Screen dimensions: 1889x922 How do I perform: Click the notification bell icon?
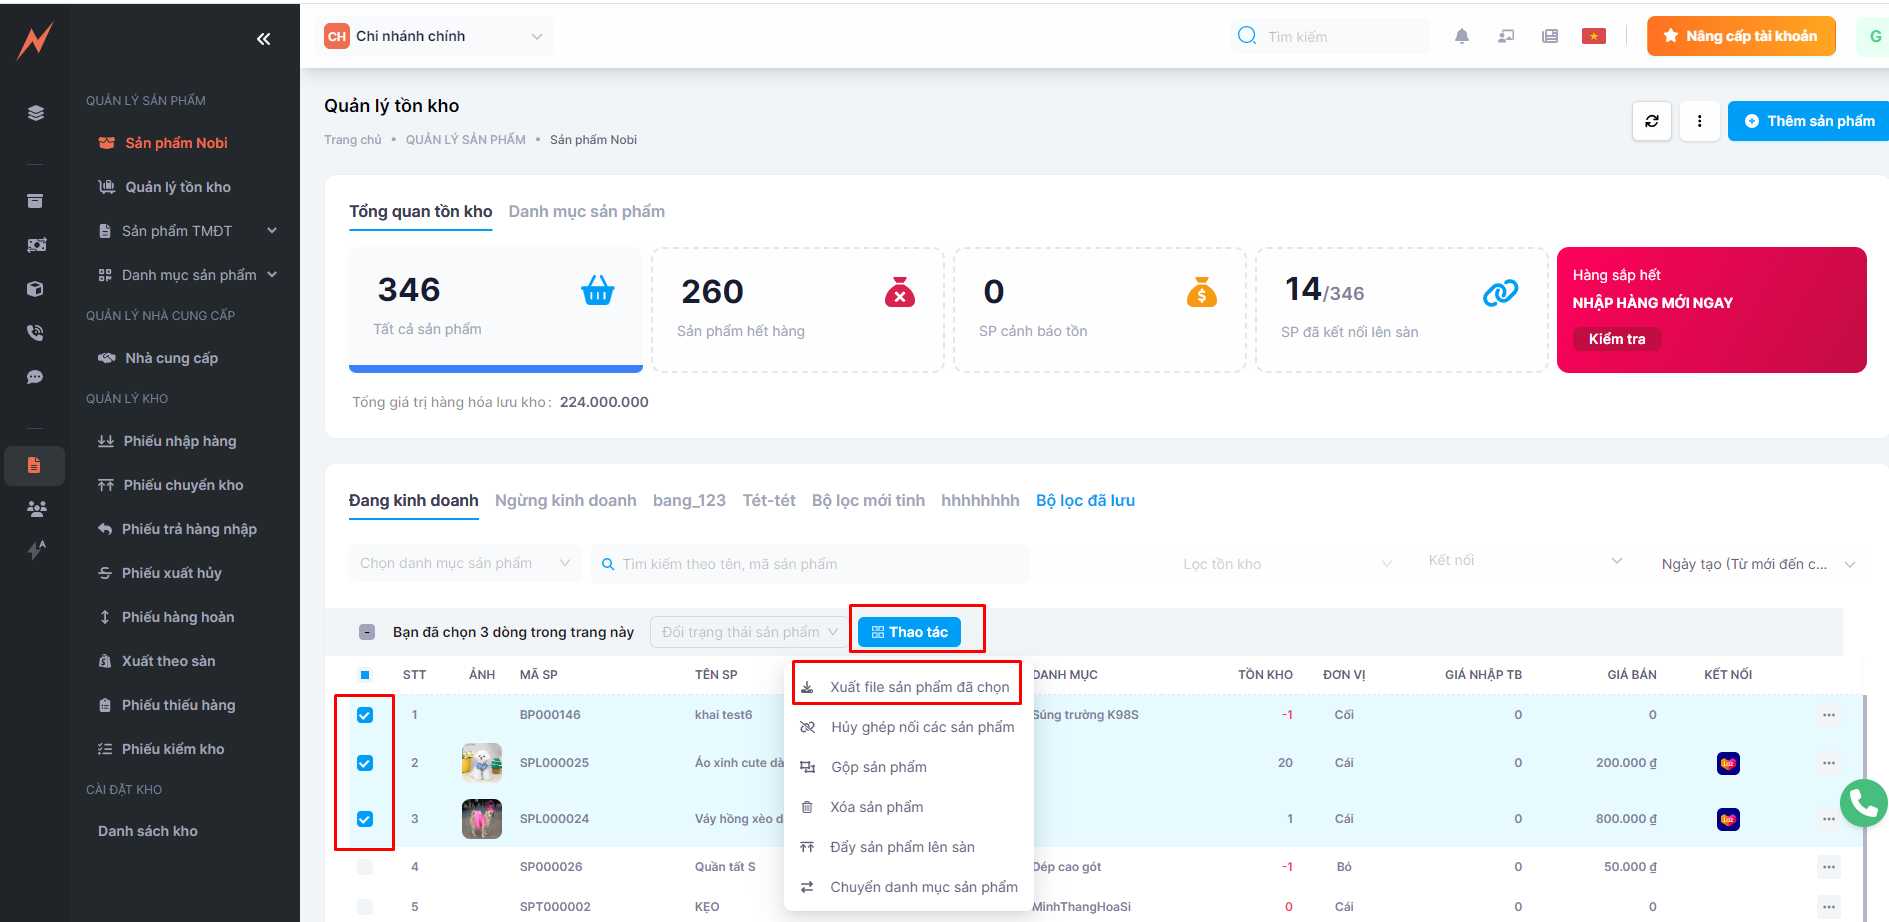pyautogui.click(x=1461, y=37)
